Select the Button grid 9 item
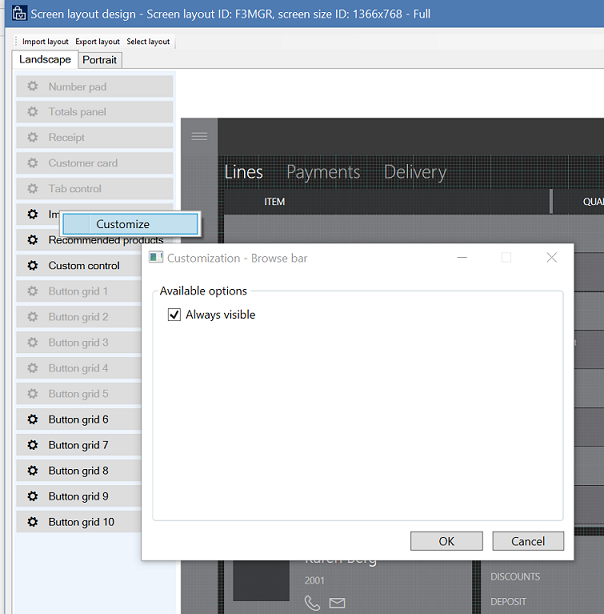Screen dimensions: 604x614 click(79, 496)
